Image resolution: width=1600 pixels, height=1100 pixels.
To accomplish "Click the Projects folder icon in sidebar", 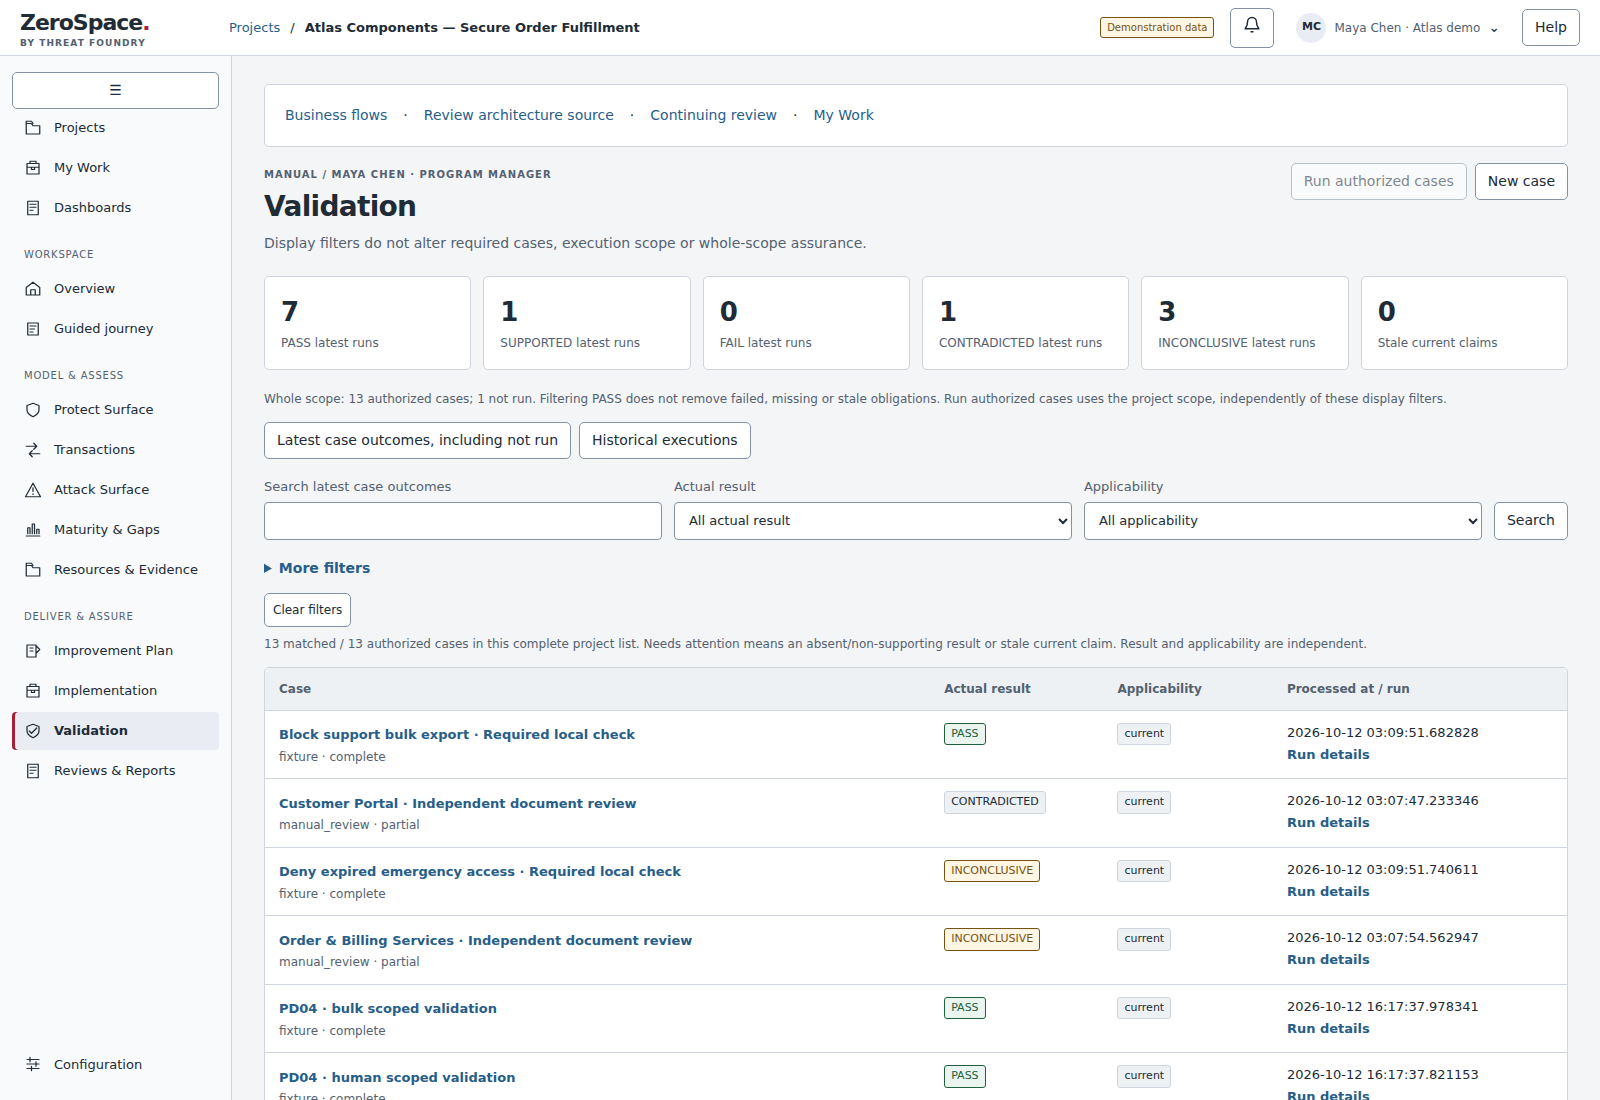I will [x=33, y=128].
